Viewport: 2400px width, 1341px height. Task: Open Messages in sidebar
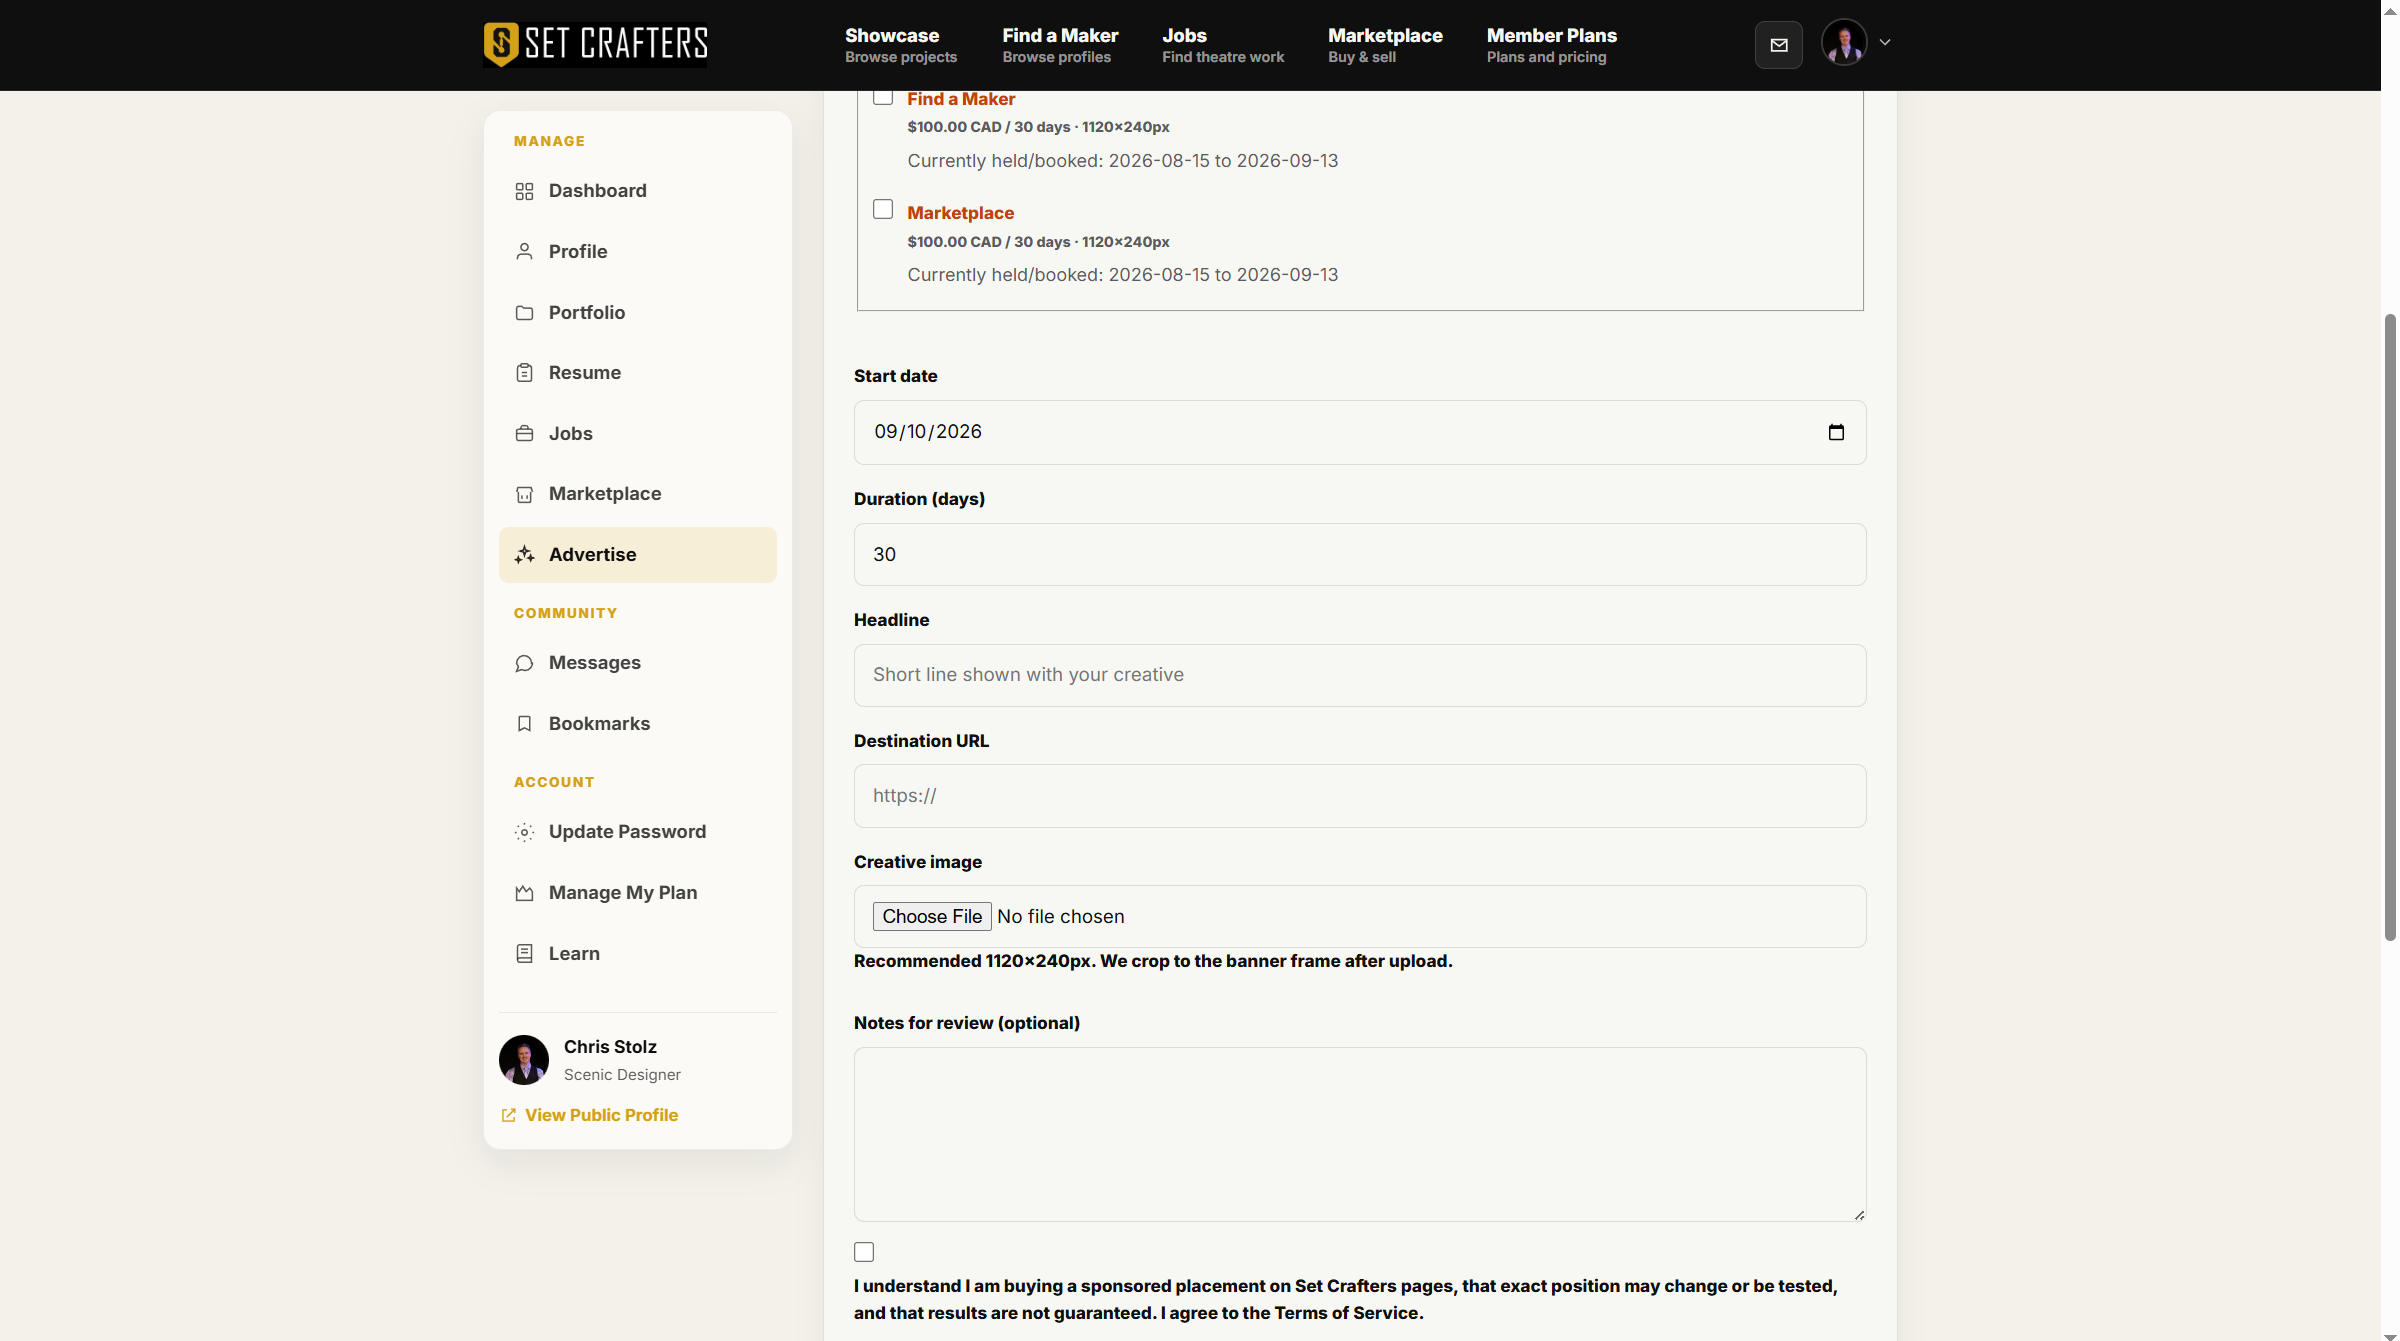click(638, 663)
